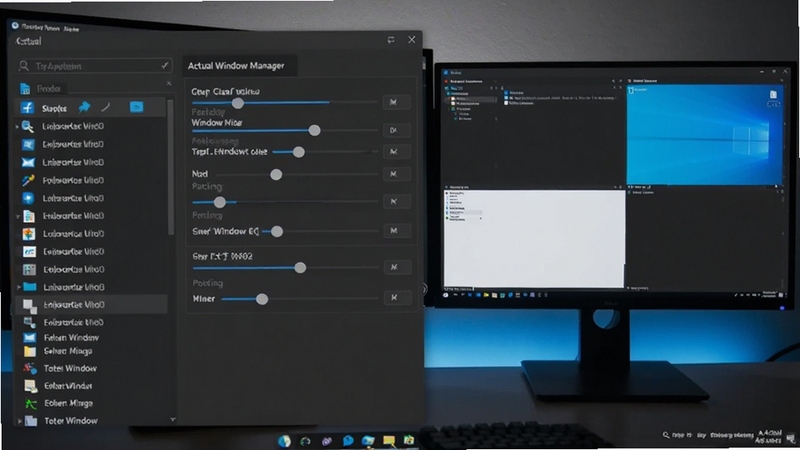Open the green store icon on the taskbar
This screenshot has width=800, height=450.
click(x=409, y=440)
